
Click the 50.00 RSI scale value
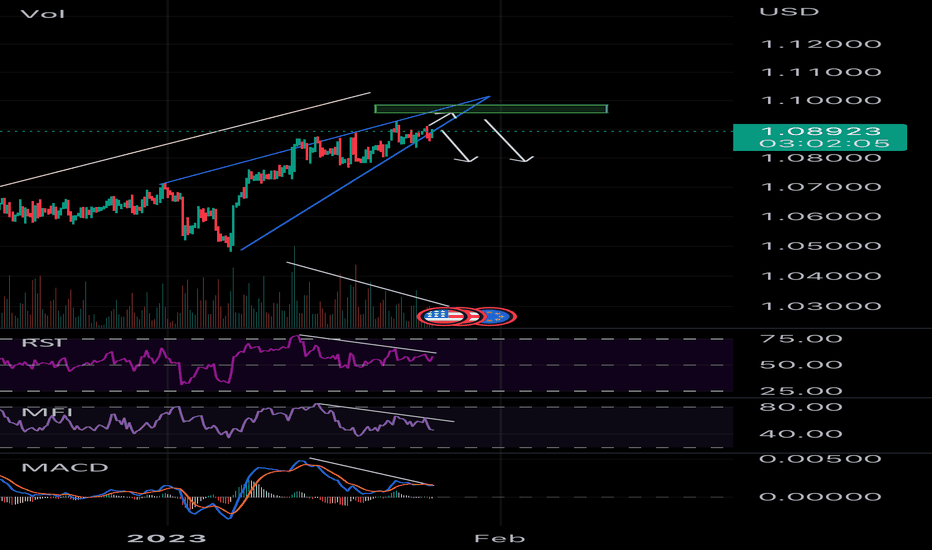(801, 364)
